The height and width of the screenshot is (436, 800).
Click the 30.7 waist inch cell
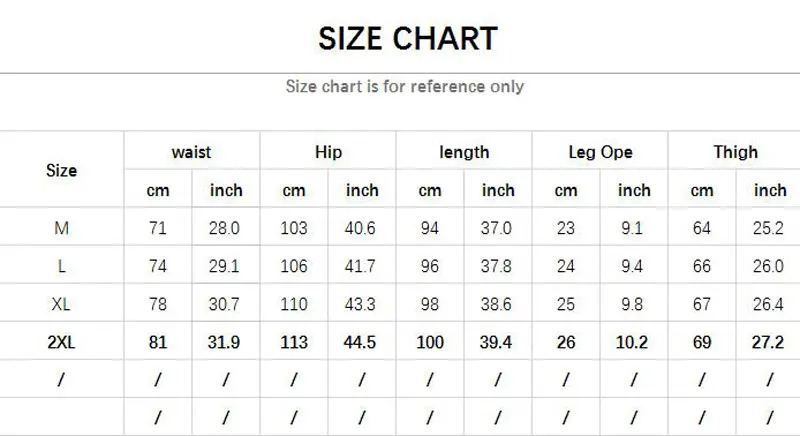(224, 304)
